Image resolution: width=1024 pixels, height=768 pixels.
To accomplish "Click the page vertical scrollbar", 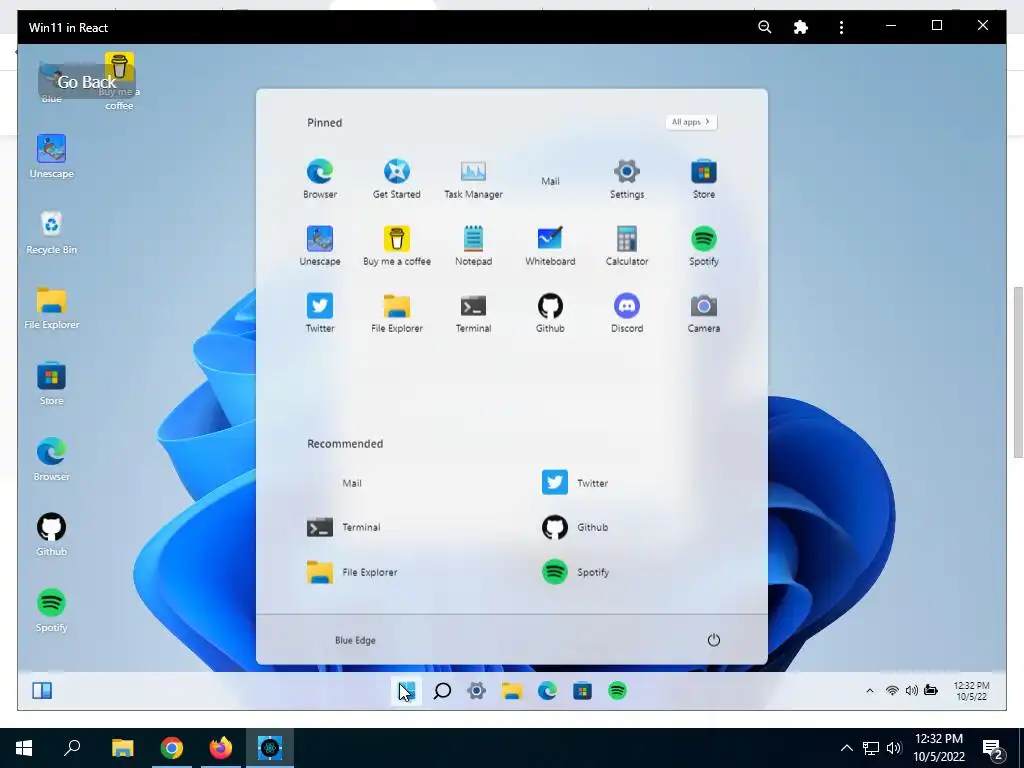I will [x=1018, y=372].
